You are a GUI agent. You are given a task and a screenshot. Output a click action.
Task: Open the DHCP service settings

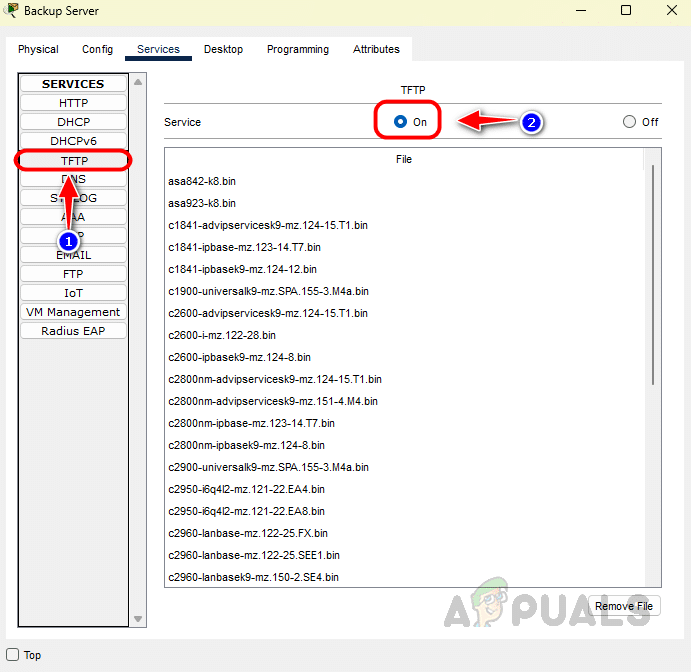click(x=73, y=122)
